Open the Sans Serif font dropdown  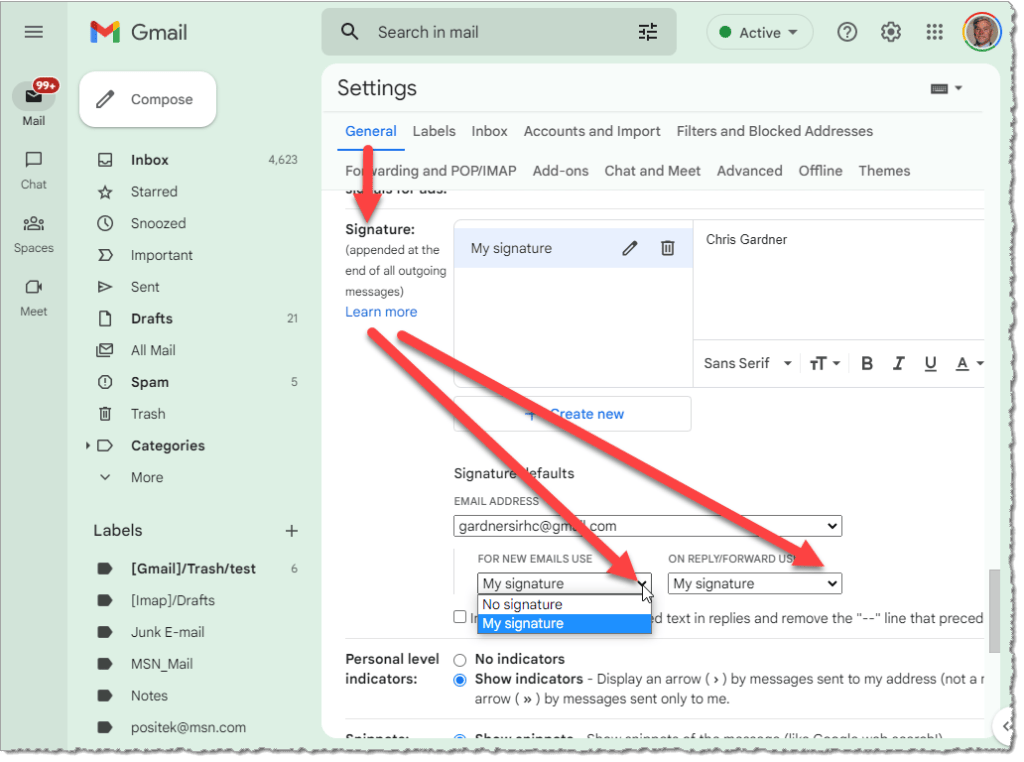747,364
